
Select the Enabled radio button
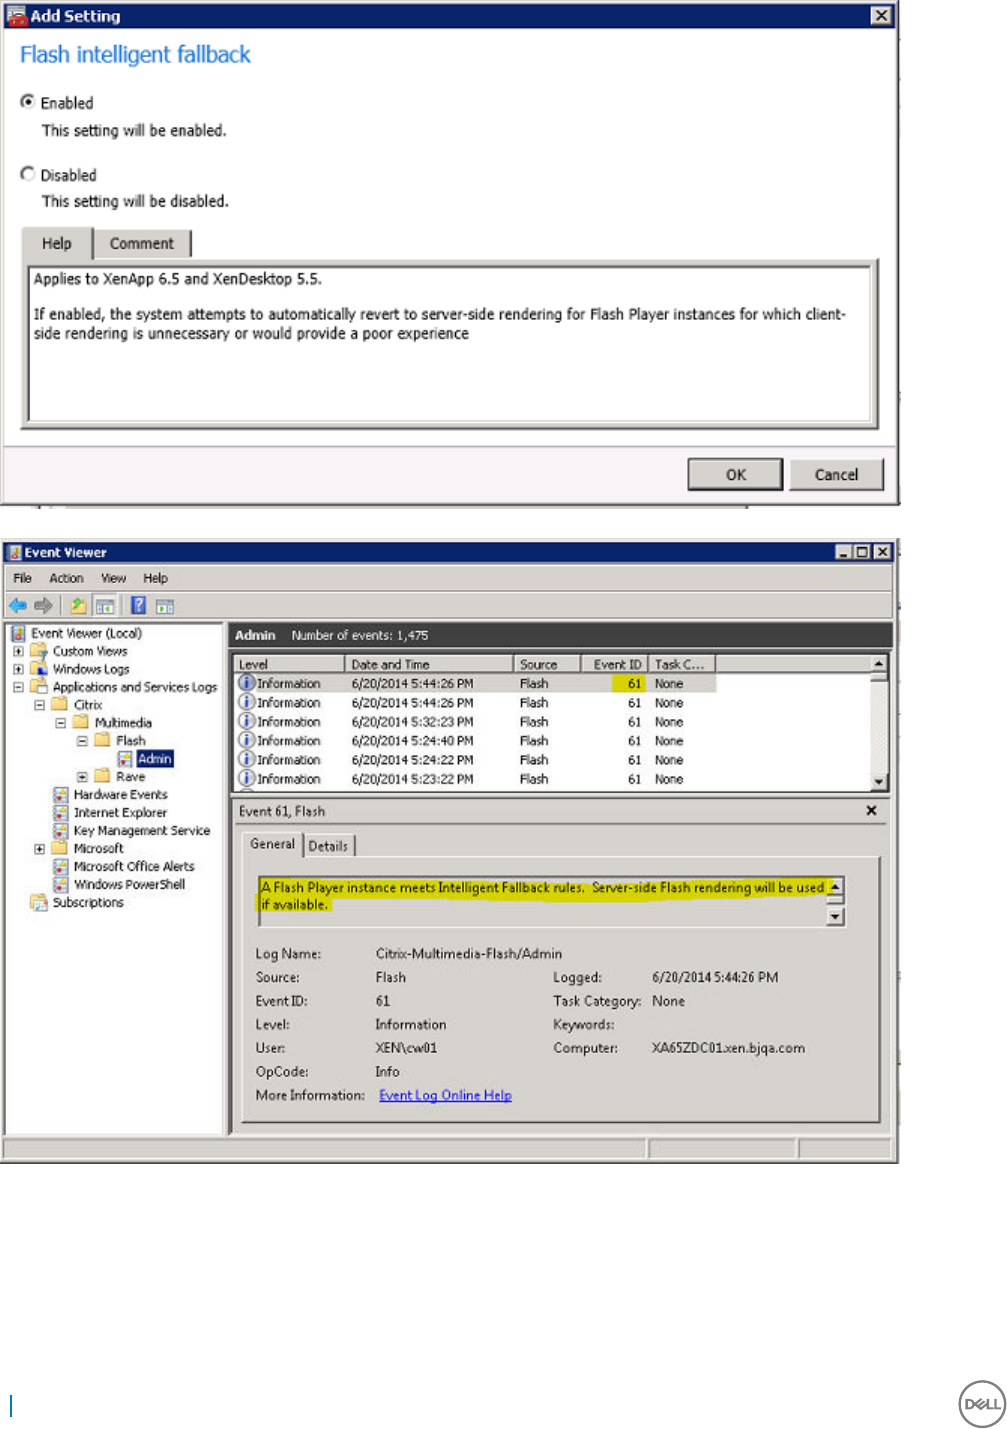pos(28,102)
